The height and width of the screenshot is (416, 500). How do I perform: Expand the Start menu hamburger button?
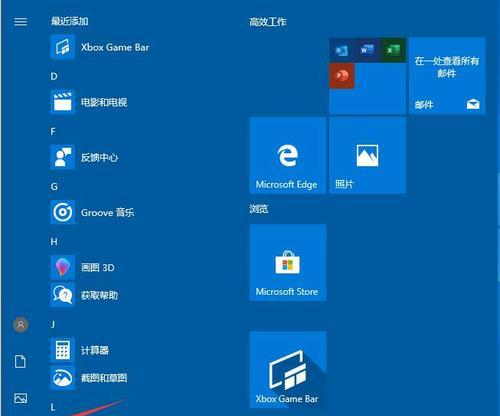click(21, 22)
